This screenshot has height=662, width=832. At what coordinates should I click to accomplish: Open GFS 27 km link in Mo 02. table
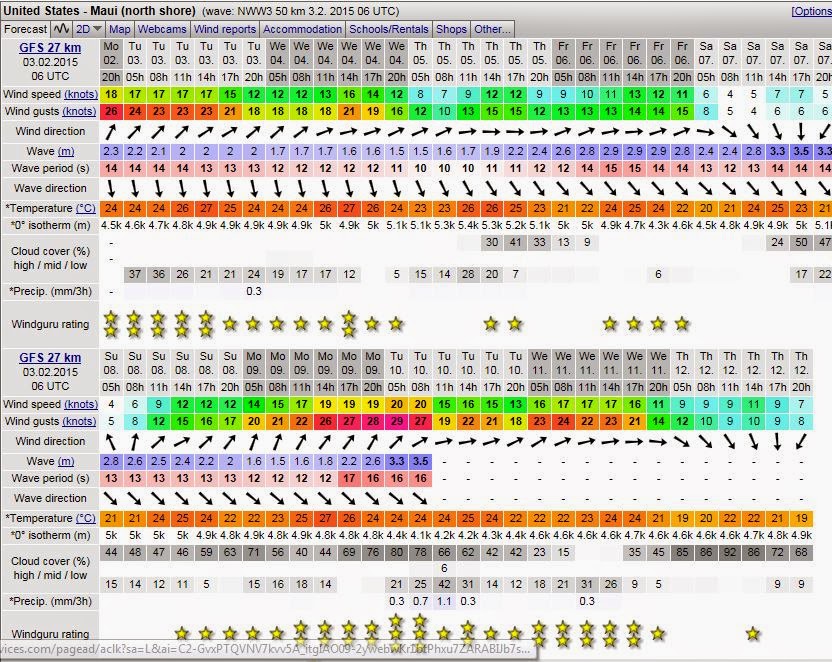tap(50, 48)
